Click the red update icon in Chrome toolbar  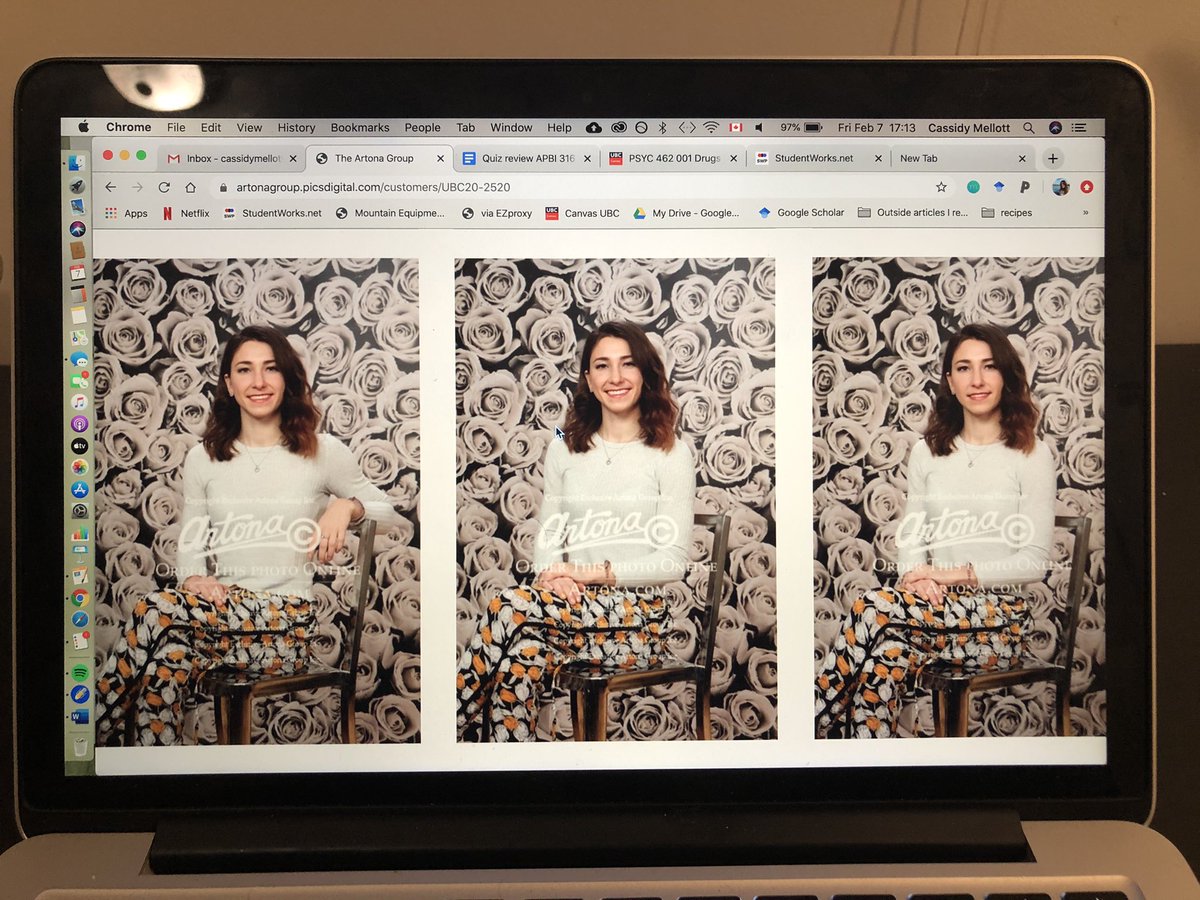1087,187
